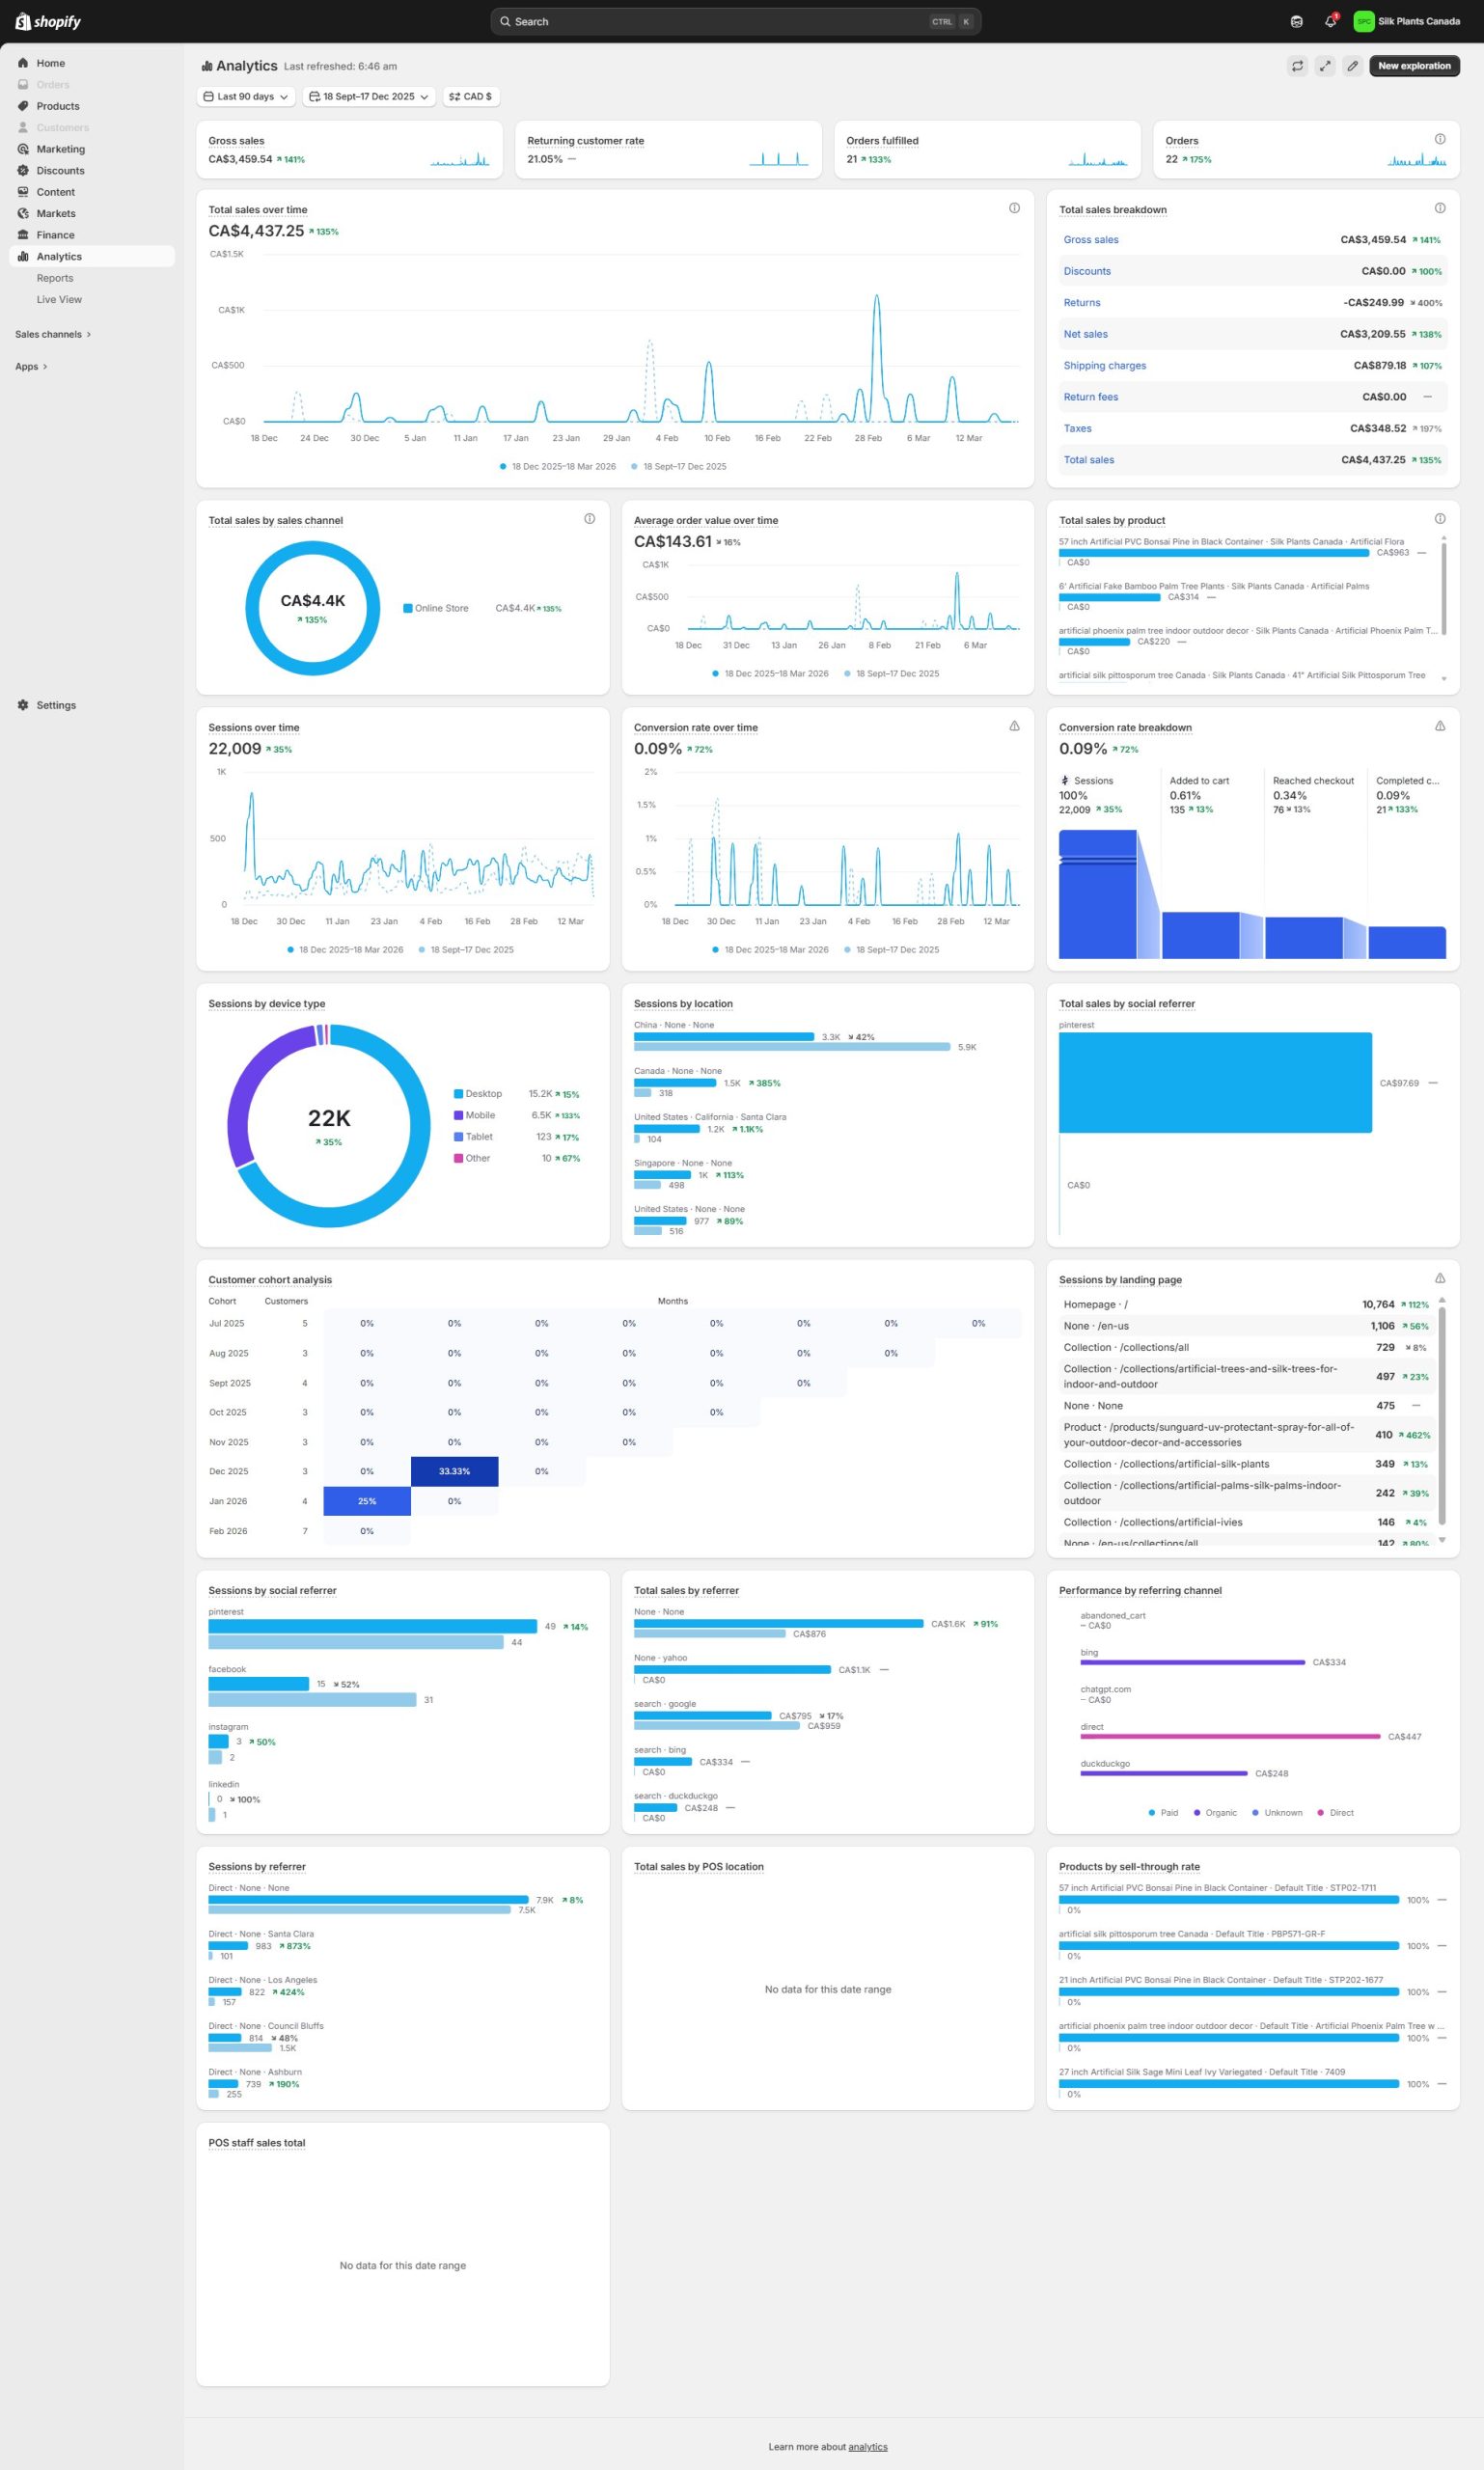1484x2470 pixels.
Task: Click the New exploration button
Action: coord(1413,66)
